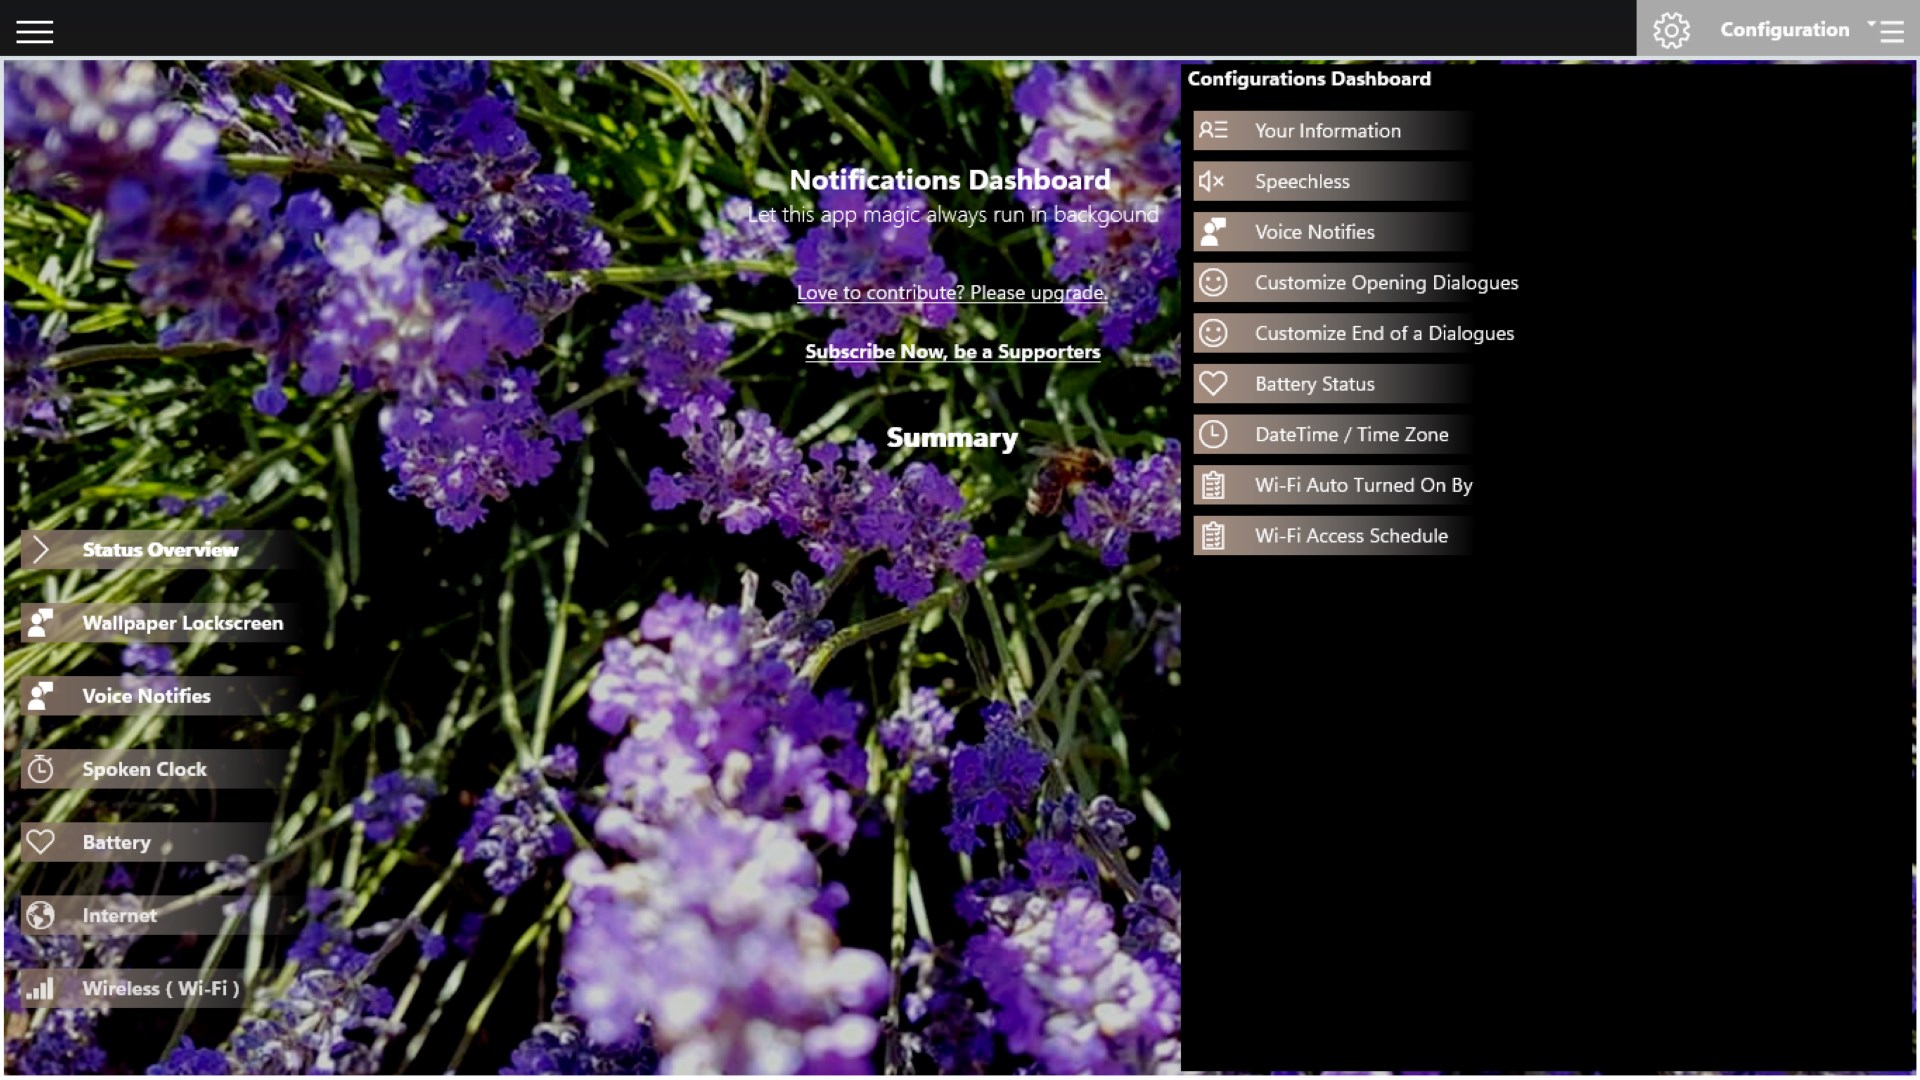Click the DateTime clock icon
The width and height of the screenshot is (1920, 1080).
click(1212, 434)
